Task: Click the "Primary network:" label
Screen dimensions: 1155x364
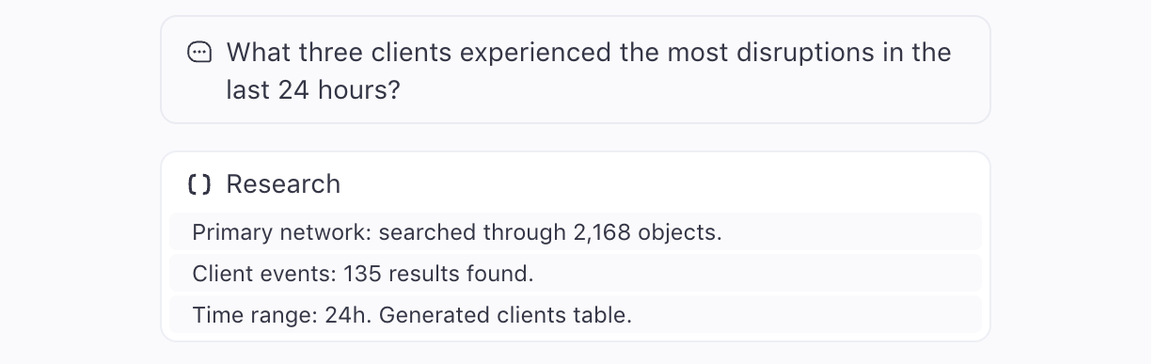Action: point(282,232)
